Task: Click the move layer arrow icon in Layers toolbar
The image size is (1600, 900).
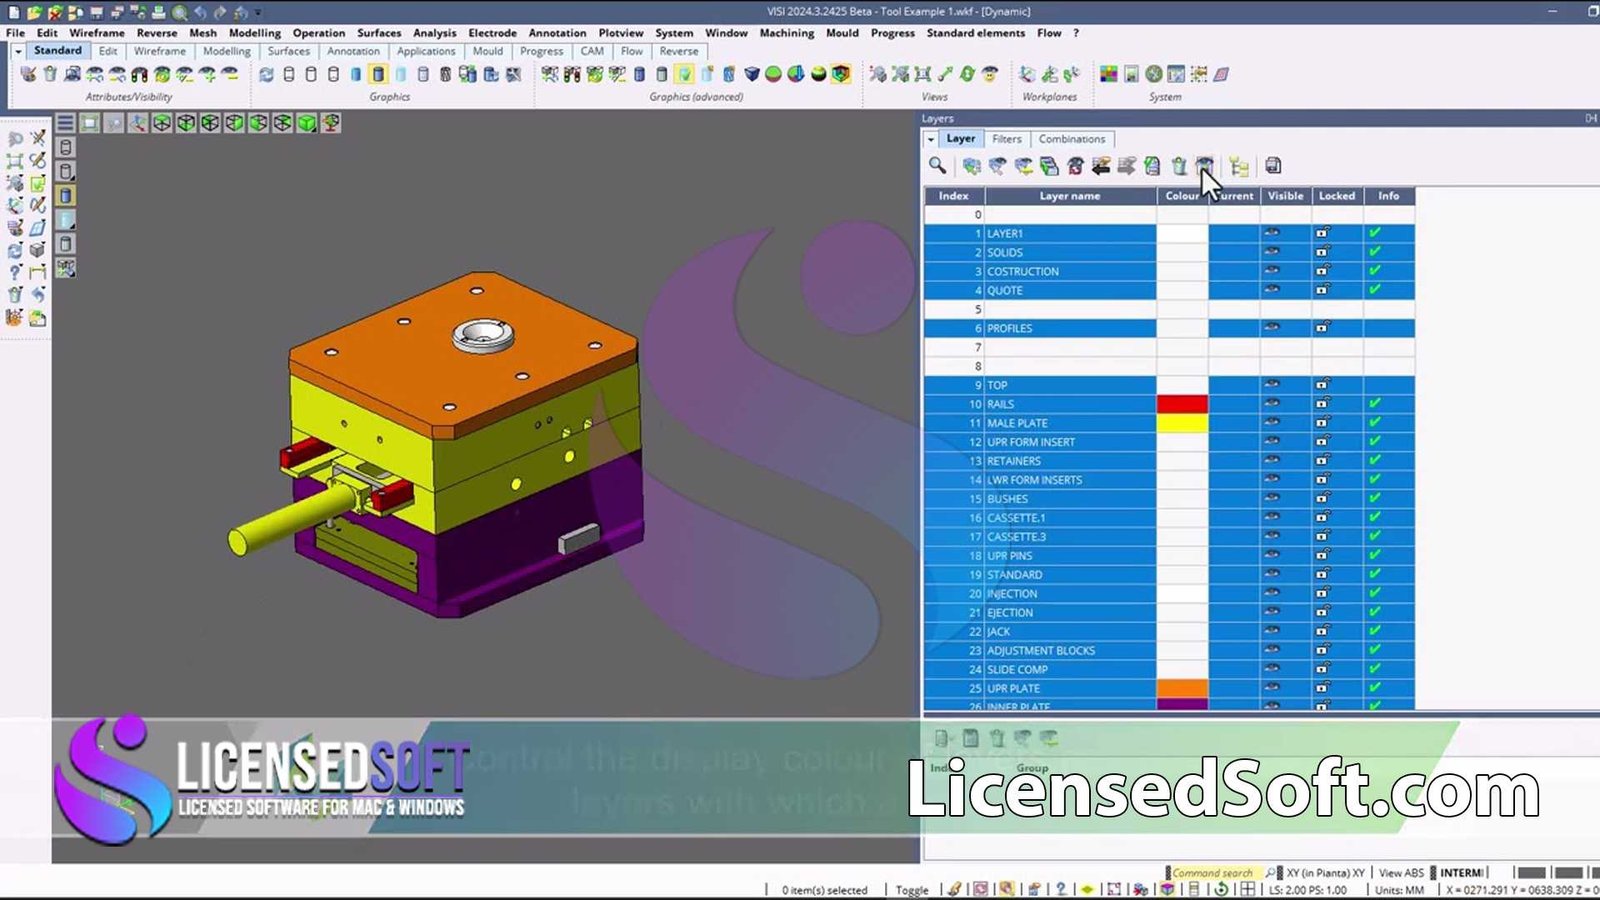Action: coord(1101,166)
